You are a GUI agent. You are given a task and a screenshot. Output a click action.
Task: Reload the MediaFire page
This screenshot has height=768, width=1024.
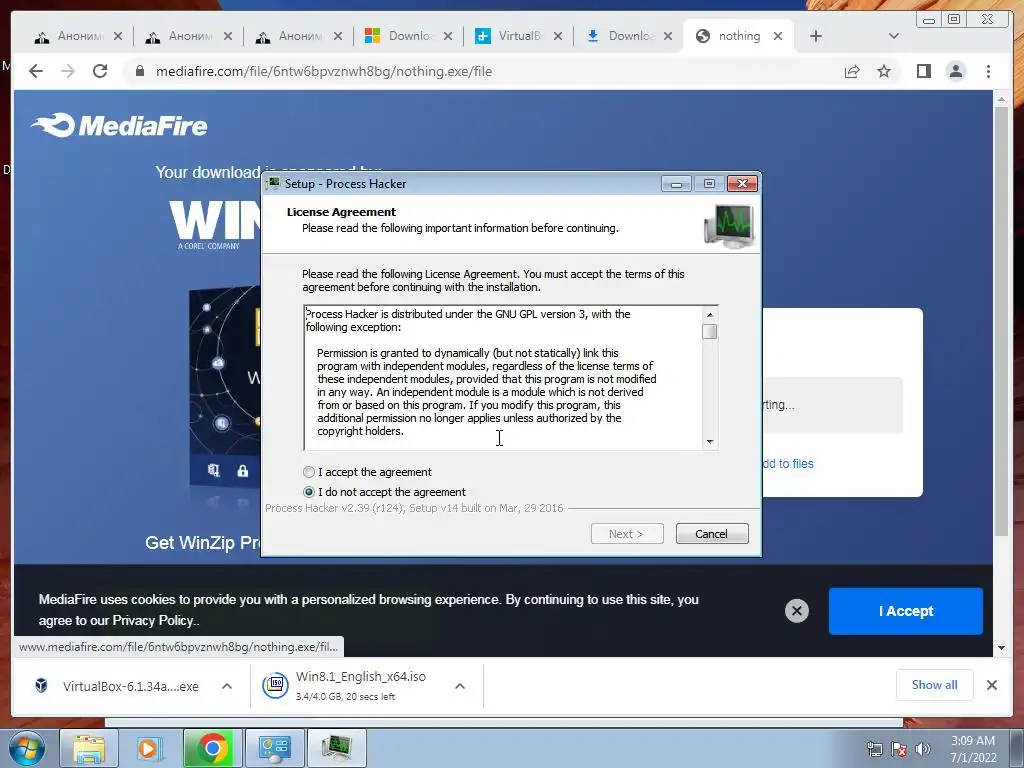100,71
